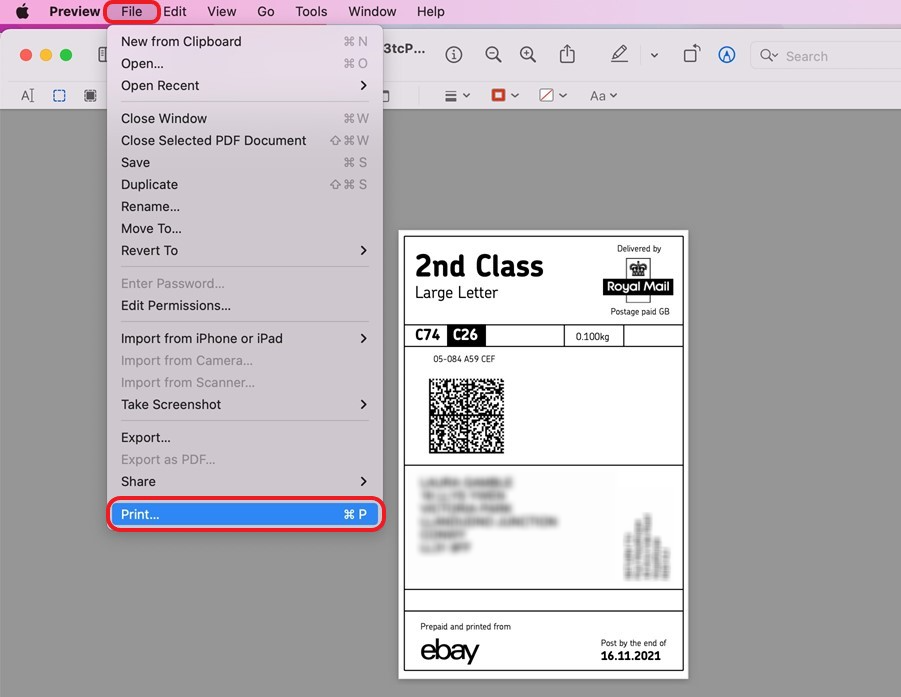Open the Apple menu
901x697 pixels.
point(22,11)
